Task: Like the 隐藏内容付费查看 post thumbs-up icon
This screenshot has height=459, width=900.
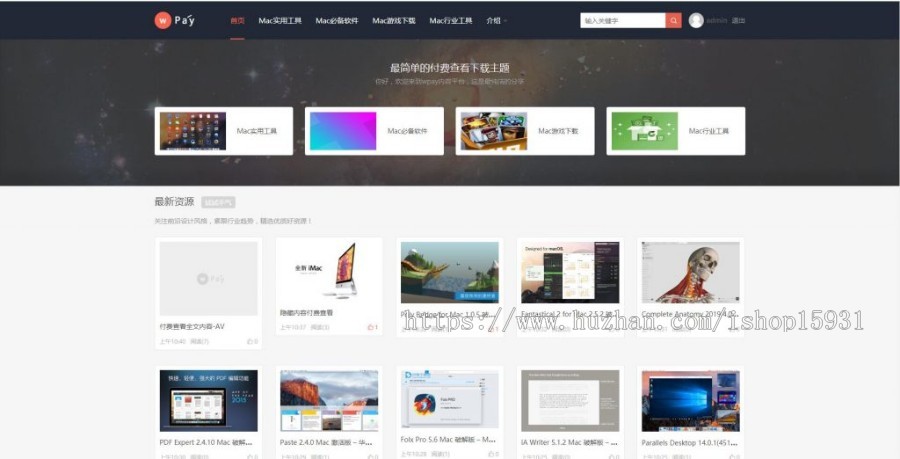Action: pyautogui.click(x=371, y=327)
